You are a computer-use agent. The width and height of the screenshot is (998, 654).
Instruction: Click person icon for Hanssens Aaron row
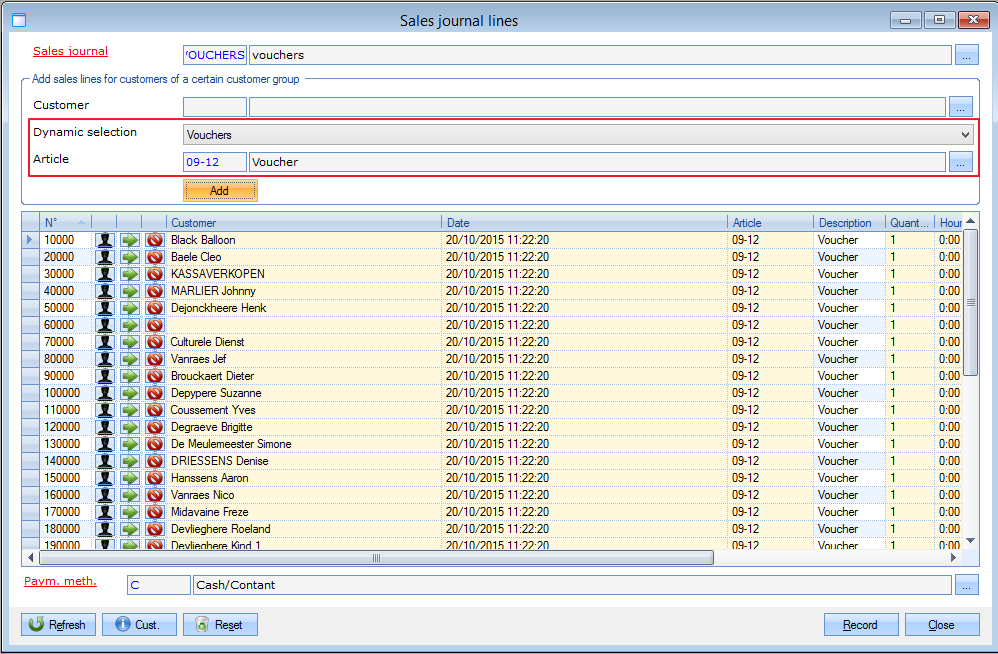[x=105, y=478]
